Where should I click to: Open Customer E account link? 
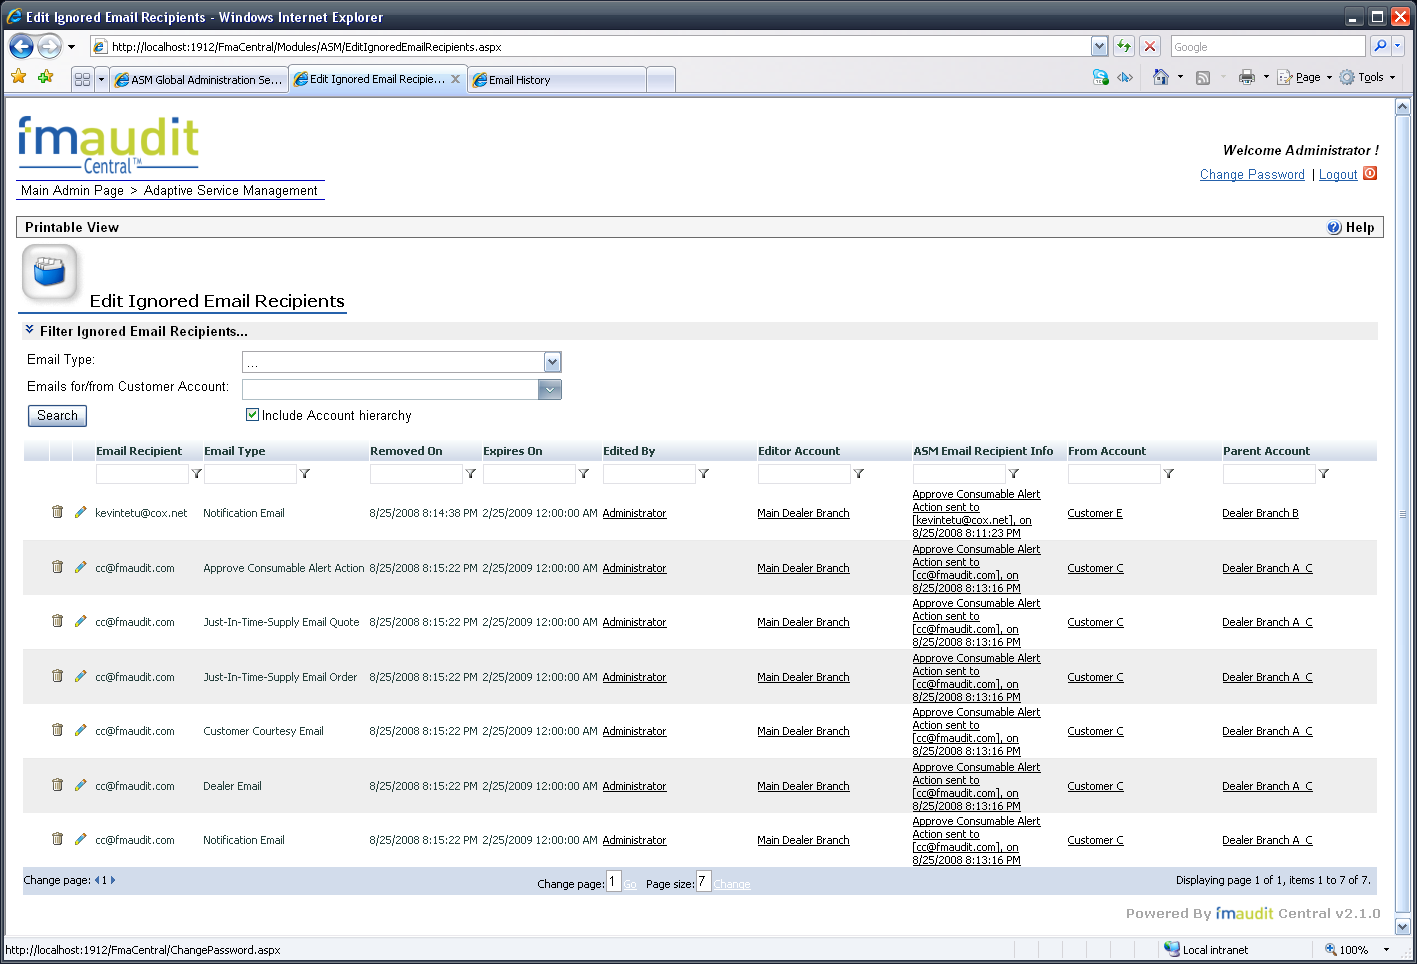[x=1095, y=513]
